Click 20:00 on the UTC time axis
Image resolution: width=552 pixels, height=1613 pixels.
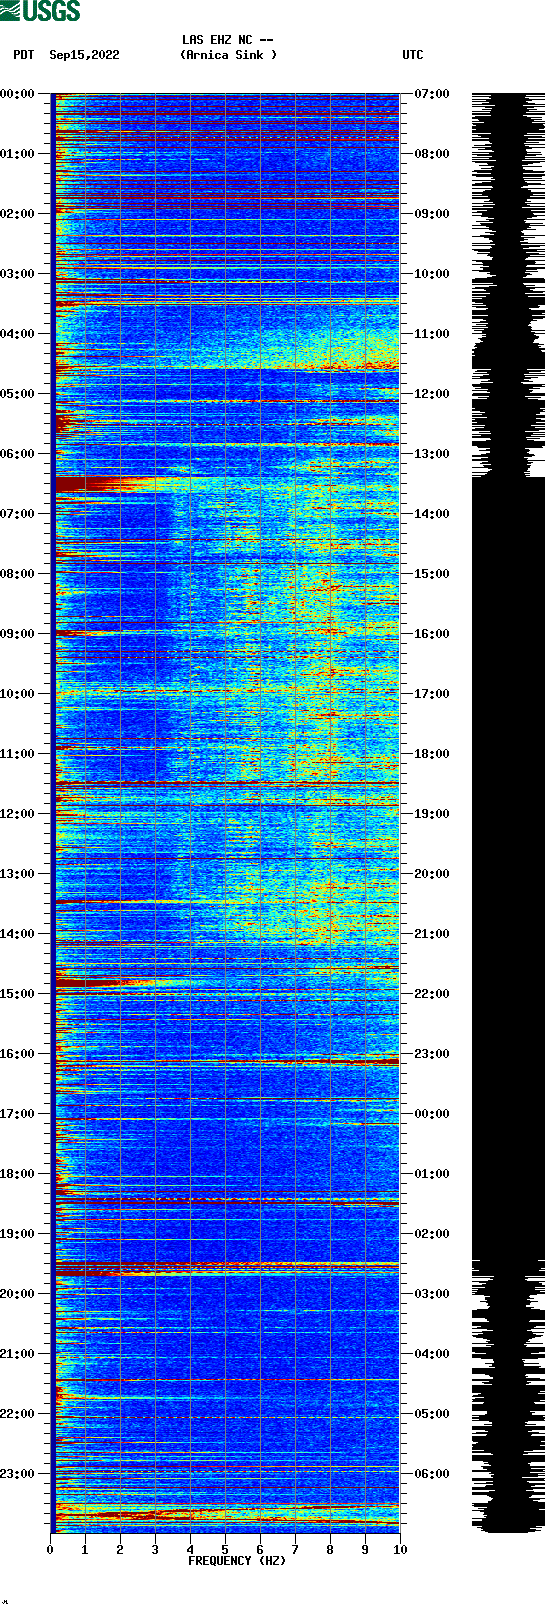click(432, 874)
